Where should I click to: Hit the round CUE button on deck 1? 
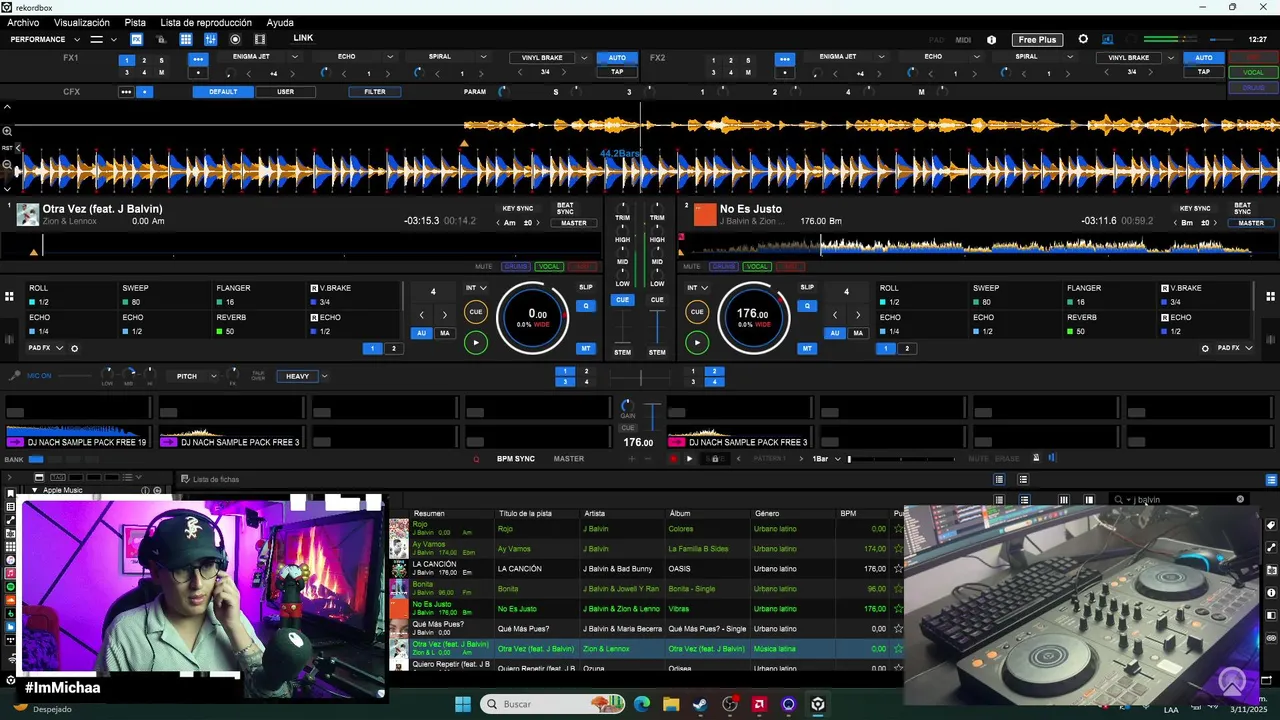click(476, 312)
